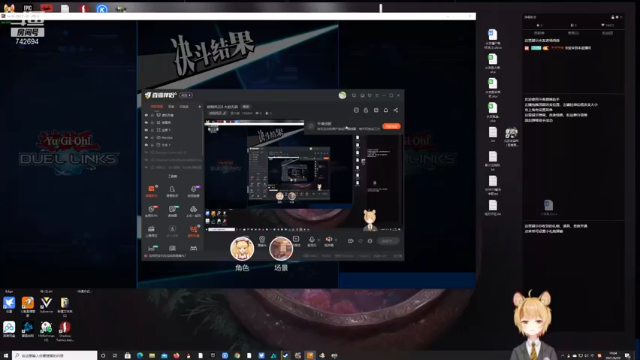Screen dimensions: 640x360
Task: Select the middle tab in chat panel
Action: pos(573,33)
